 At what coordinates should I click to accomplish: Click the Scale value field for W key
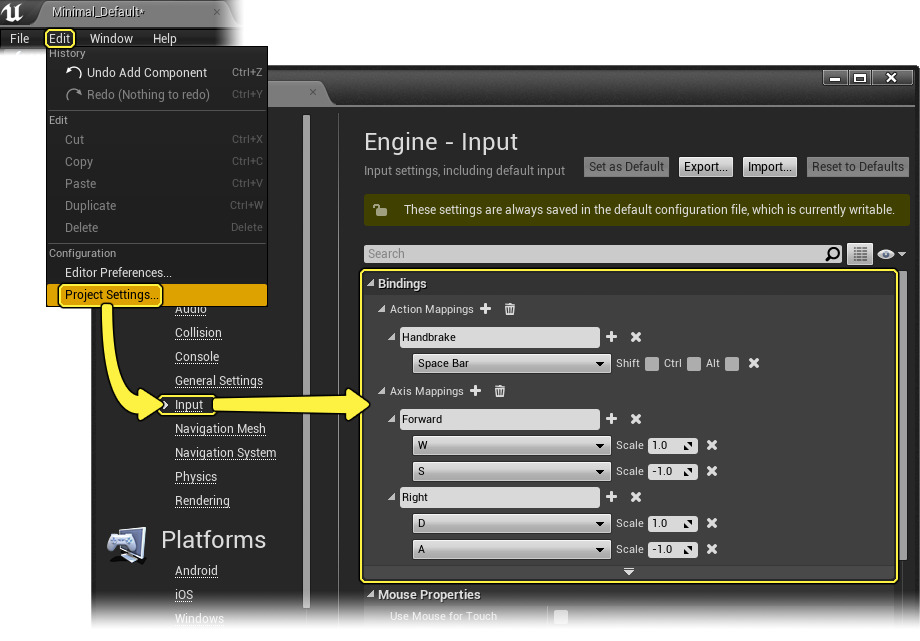(x=672, y=446)
